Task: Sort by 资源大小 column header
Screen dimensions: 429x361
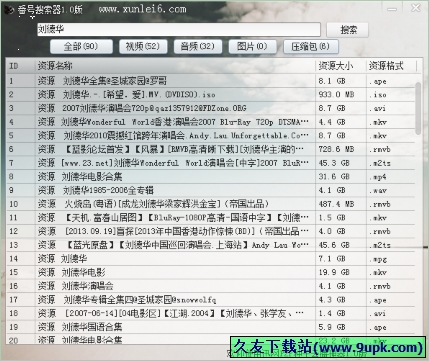Action: coord(340,66)
